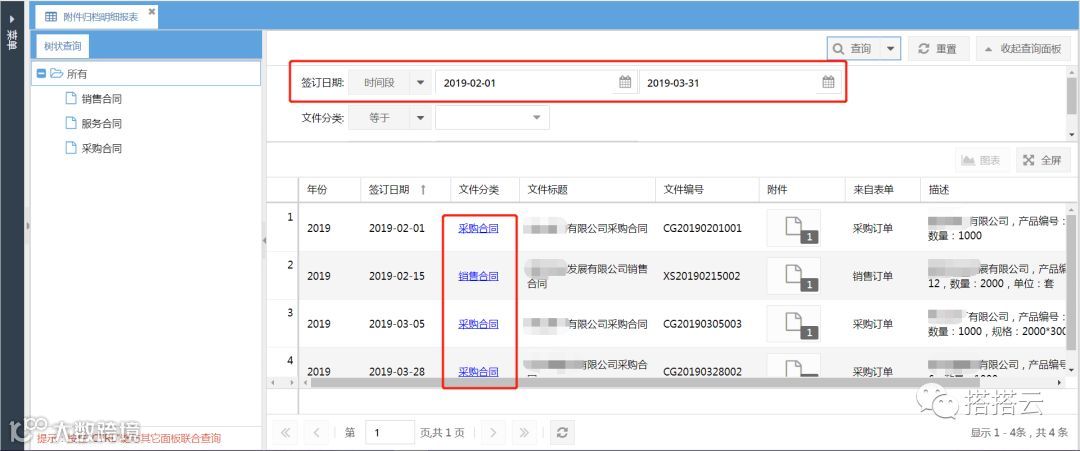Click 收起查询面板 to collapse query panel

[1024, 49]
